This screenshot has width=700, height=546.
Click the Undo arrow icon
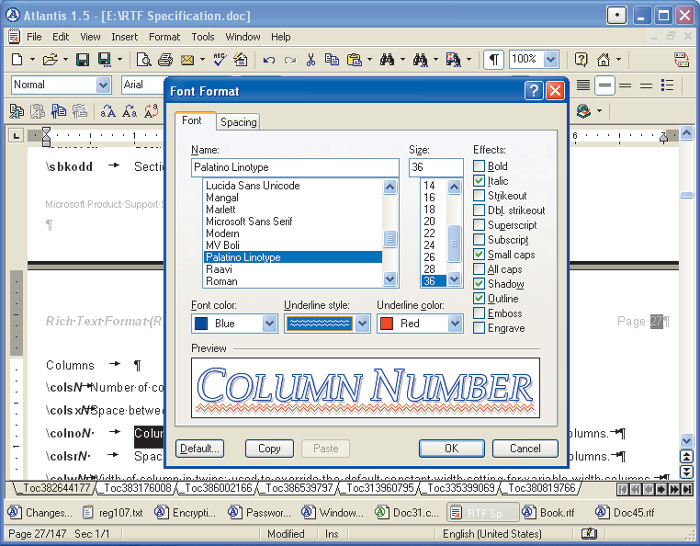pos(268,60)
